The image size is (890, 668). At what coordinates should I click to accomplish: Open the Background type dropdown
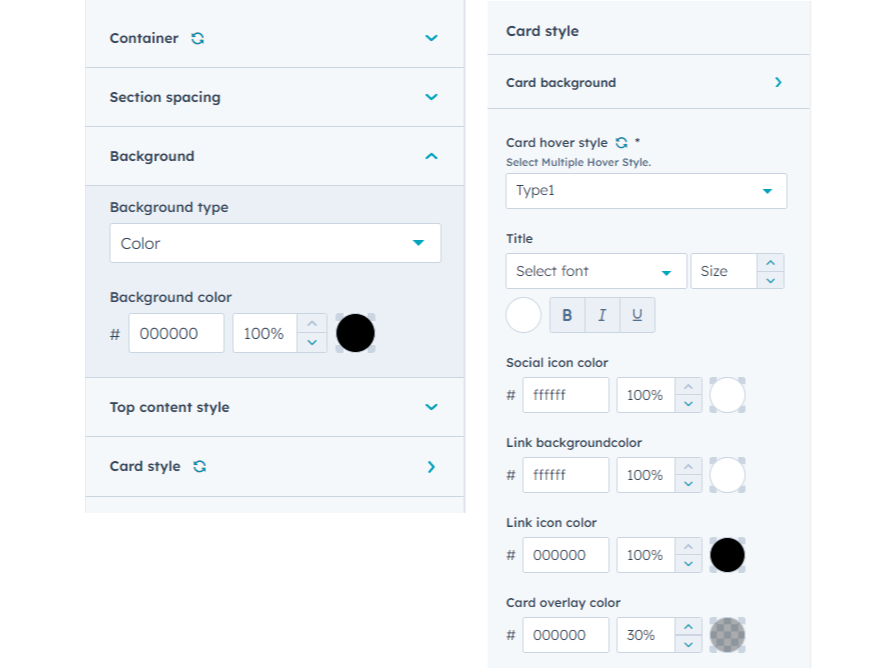coord(275,243)
